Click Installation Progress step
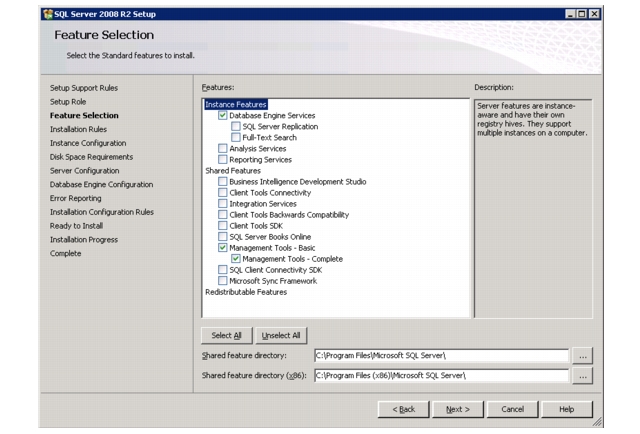Viewport: 640px width, 434px height. point(84,240)
